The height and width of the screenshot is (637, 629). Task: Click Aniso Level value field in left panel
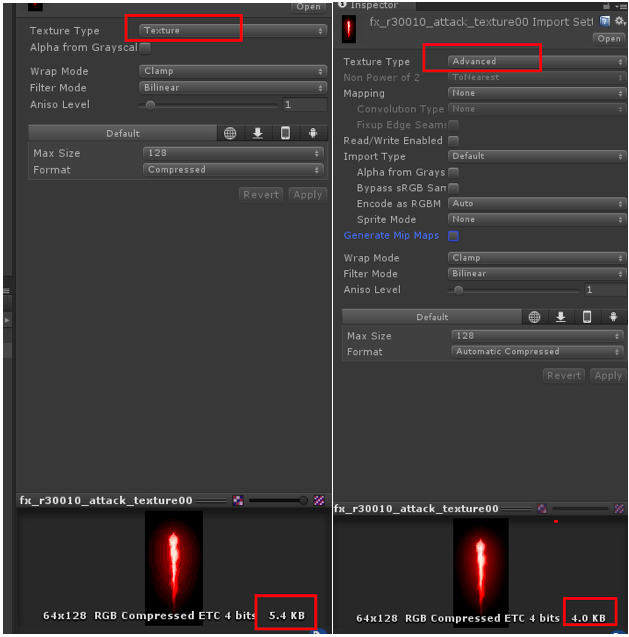(304, 105)
